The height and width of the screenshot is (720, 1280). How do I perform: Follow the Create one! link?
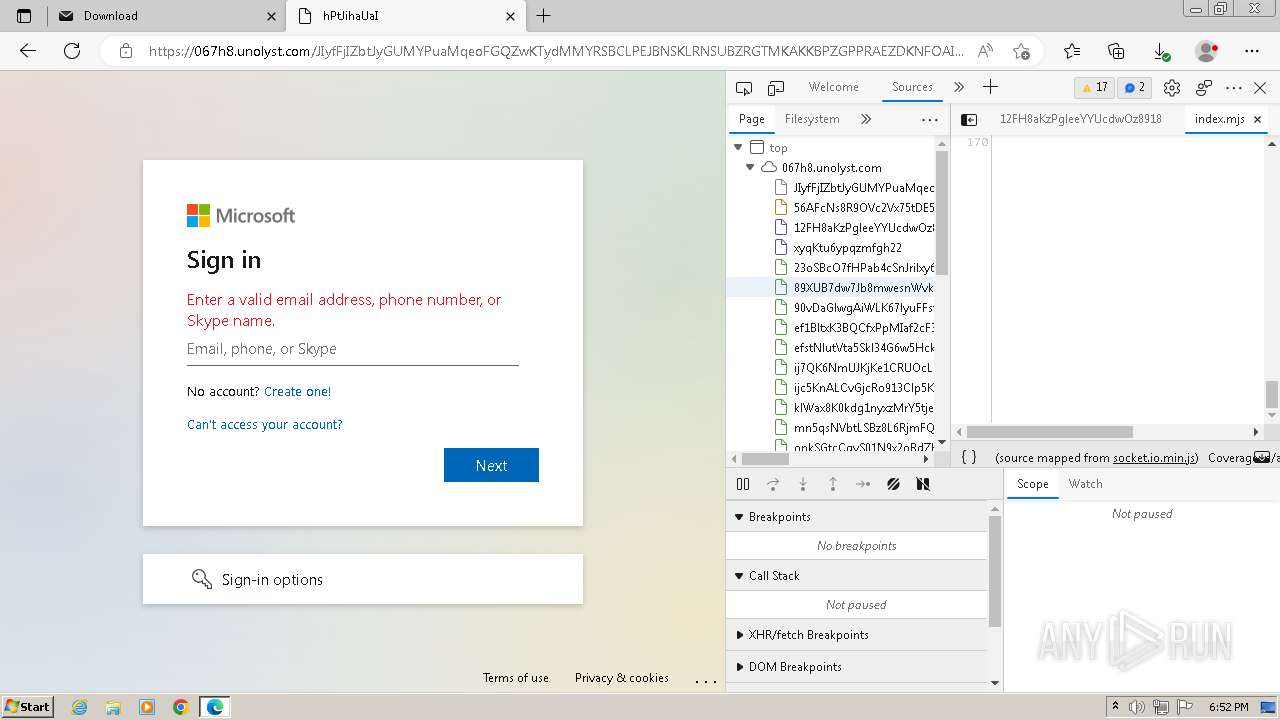(x=297, y=391)
